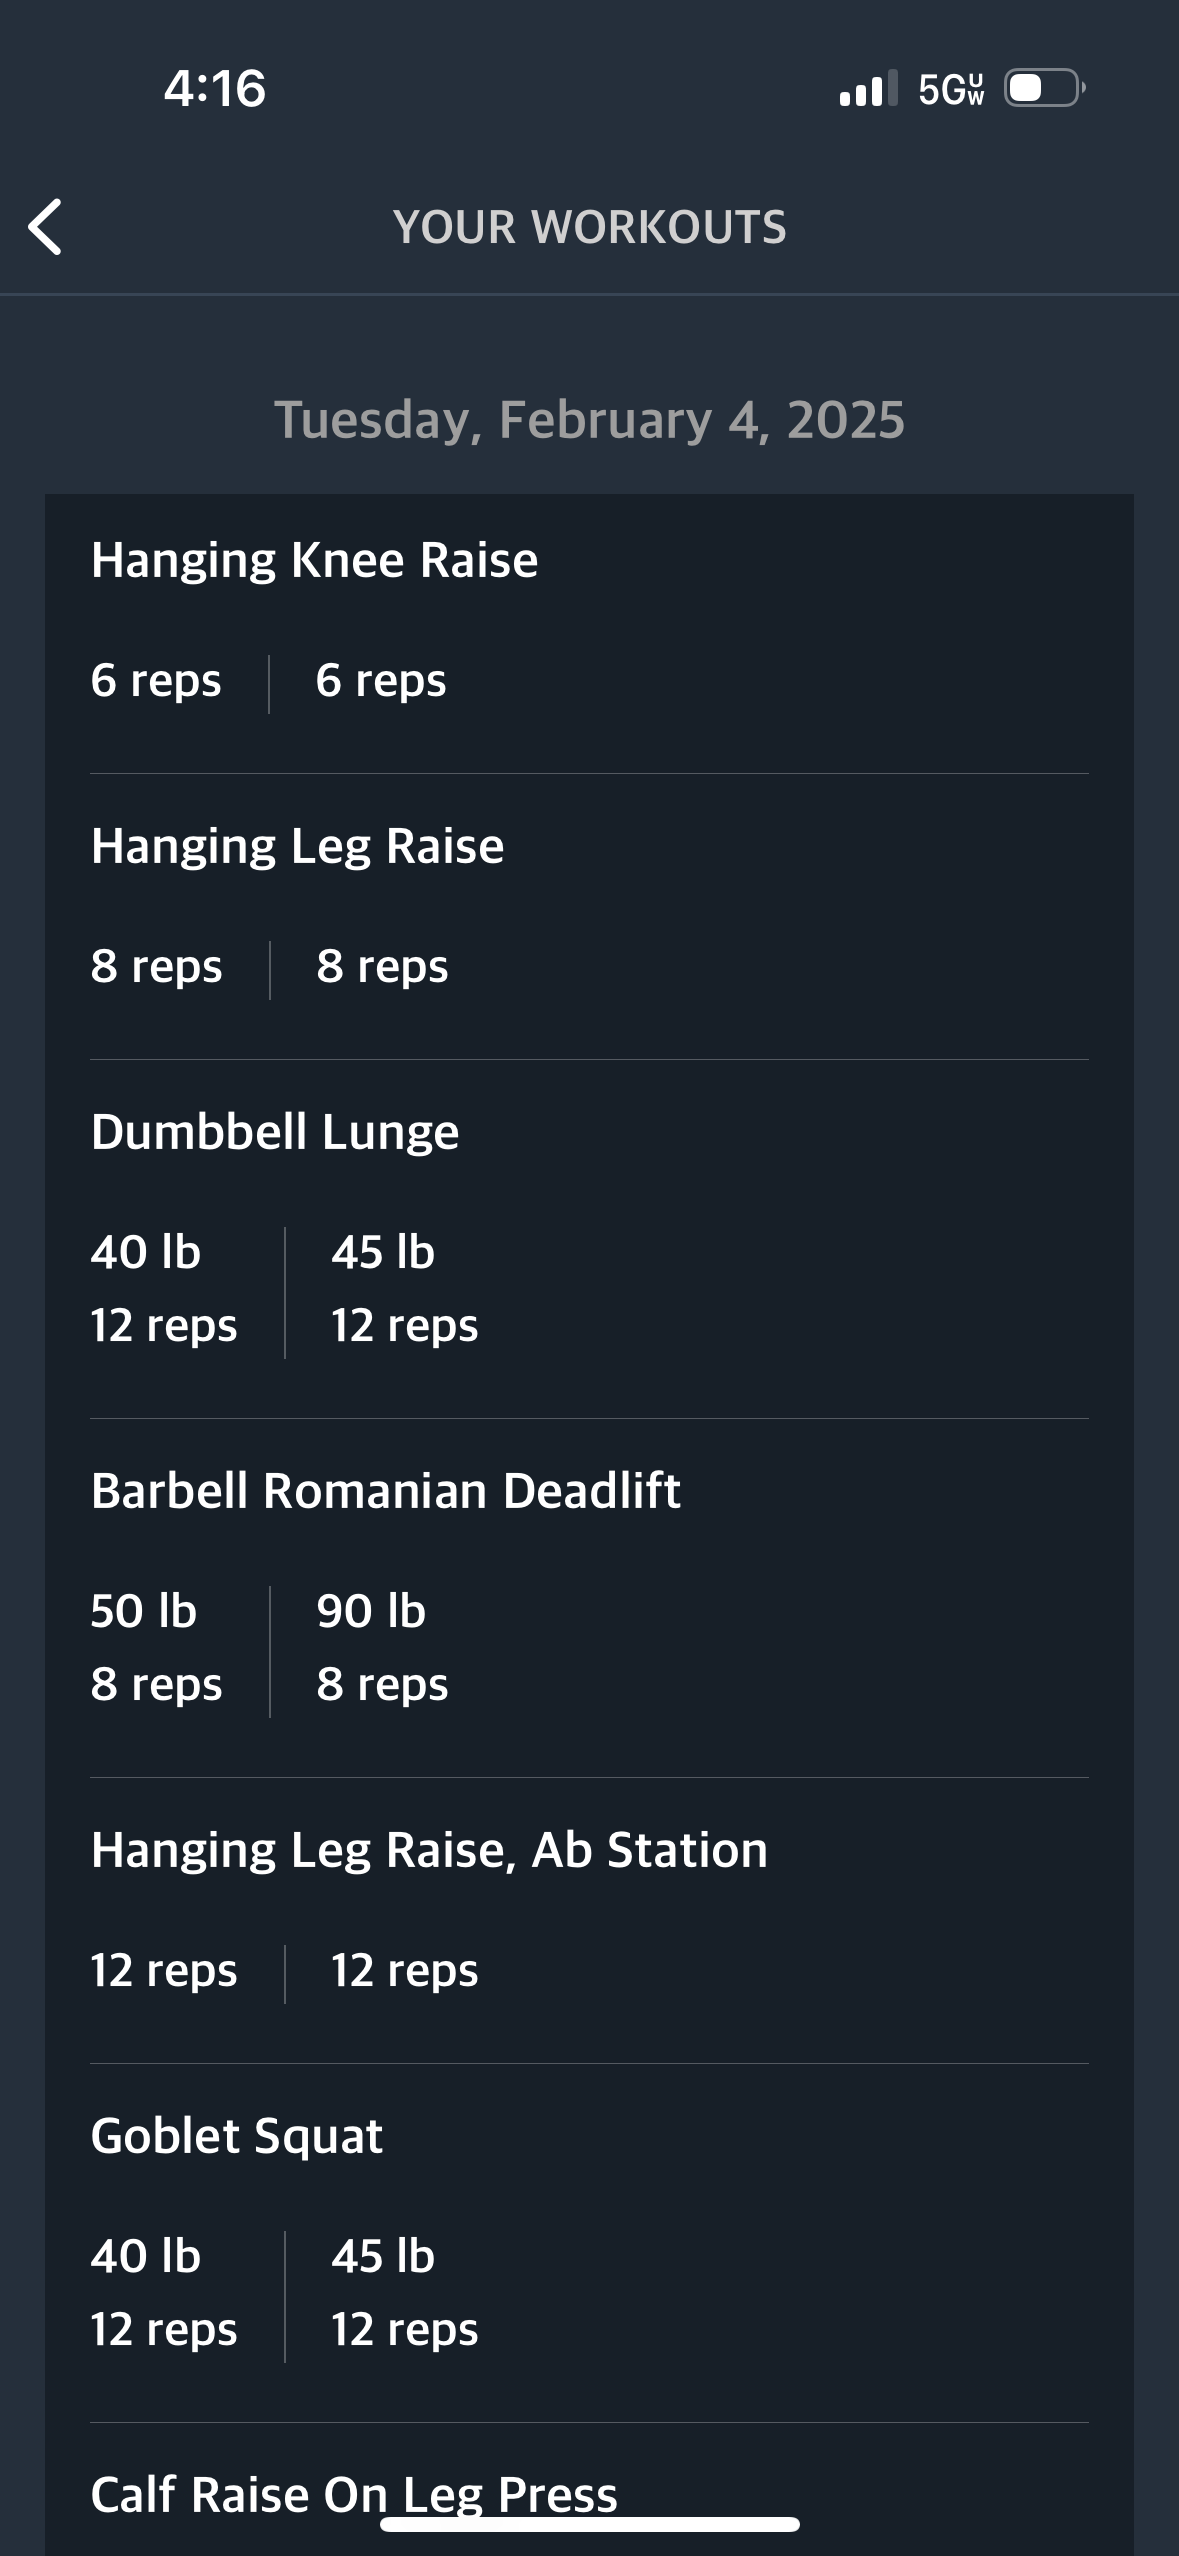Tap the battery indicator icon
Screen dimensions: 1179x2556
pyautogui.click(x=1045, y=88)
